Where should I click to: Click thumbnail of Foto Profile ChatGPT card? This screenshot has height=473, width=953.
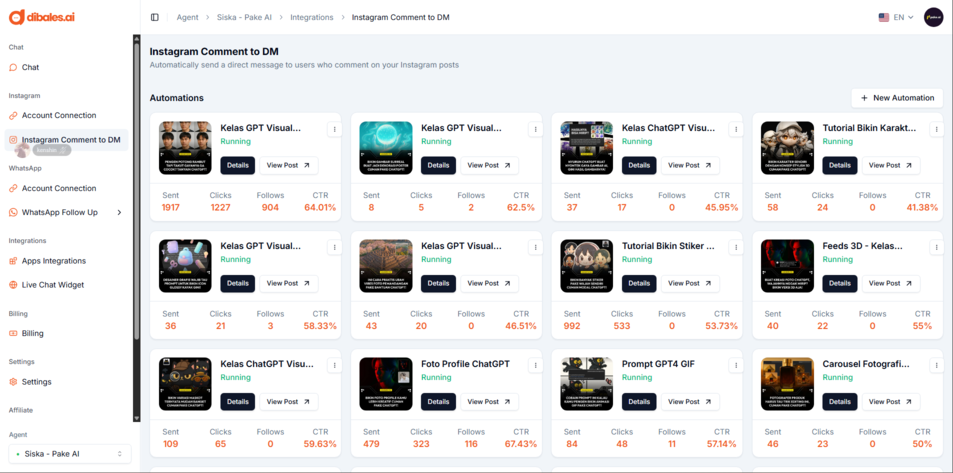click(x=386, y=384)
